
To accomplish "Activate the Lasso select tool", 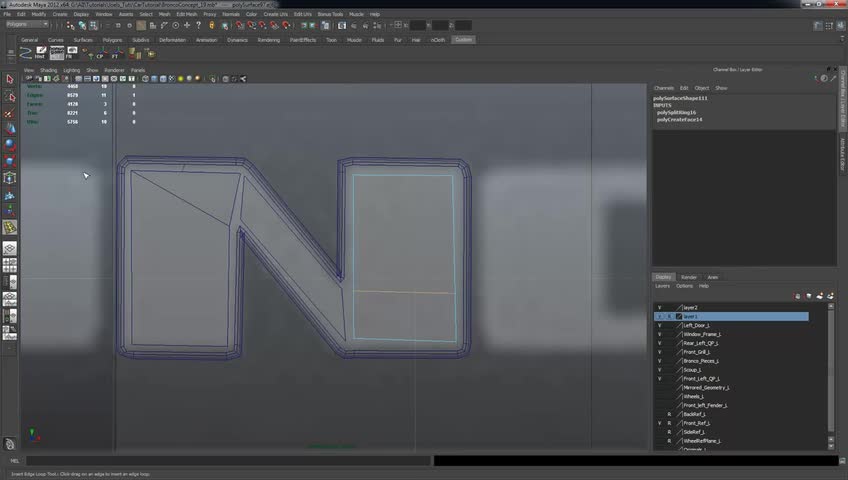I will point(10,96).
